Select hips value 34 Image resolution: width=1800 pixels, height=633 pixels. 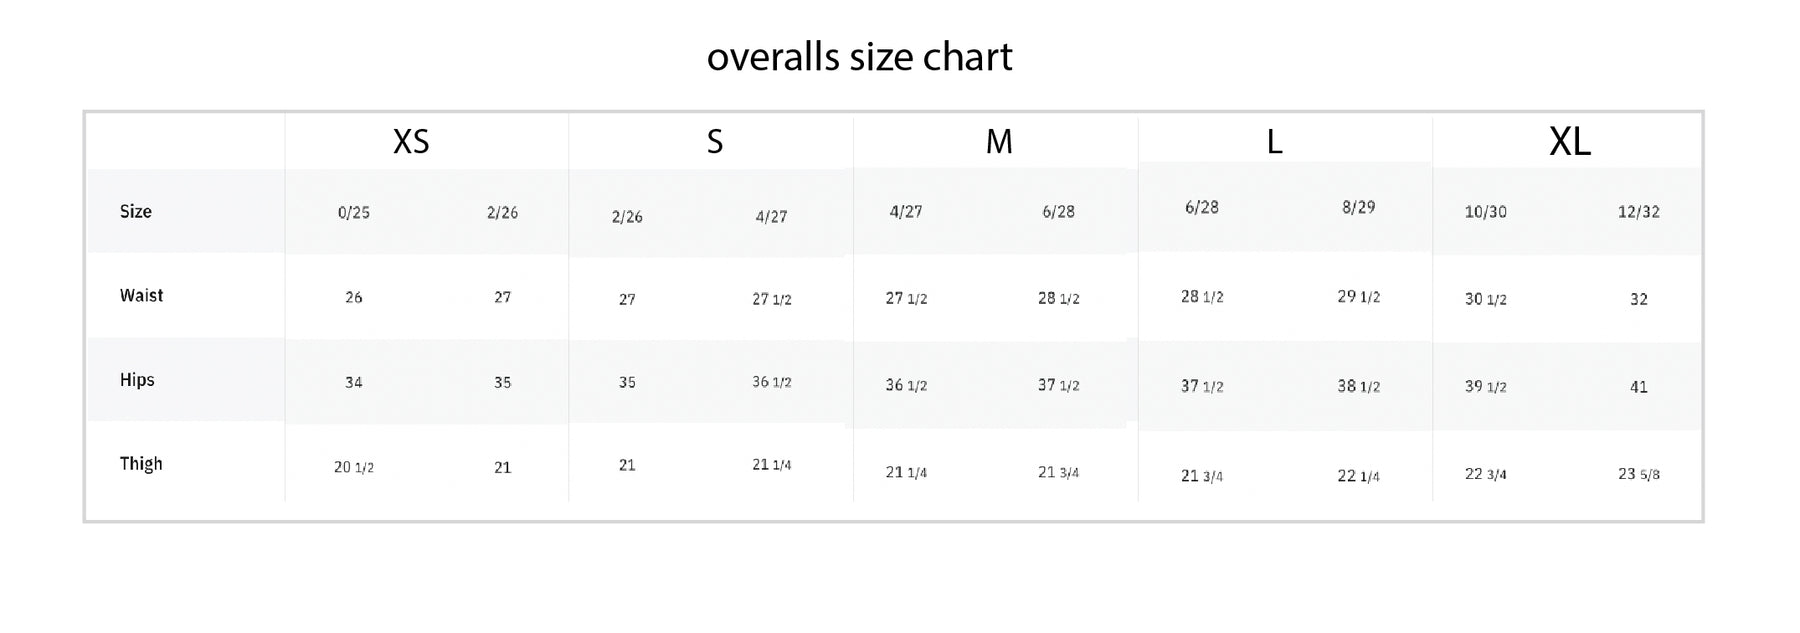tap(354, 382)
